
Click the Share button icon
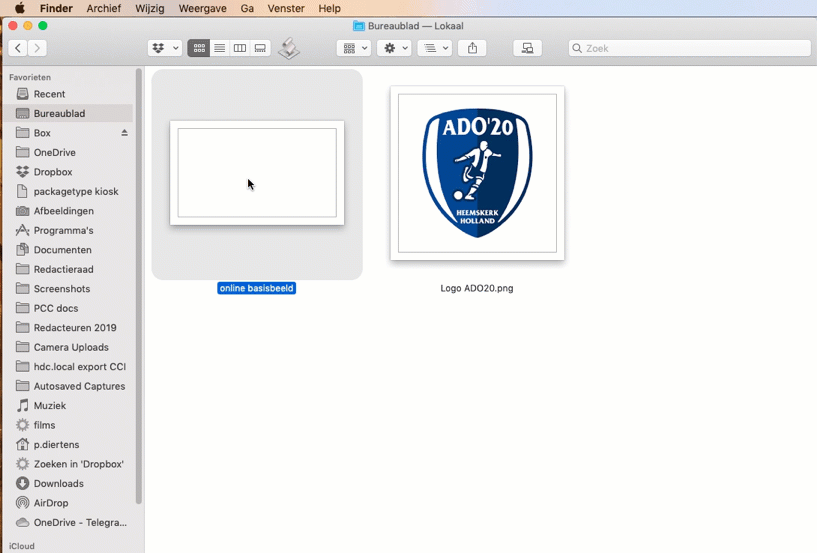pyautogui.click(x=473, y=48)
